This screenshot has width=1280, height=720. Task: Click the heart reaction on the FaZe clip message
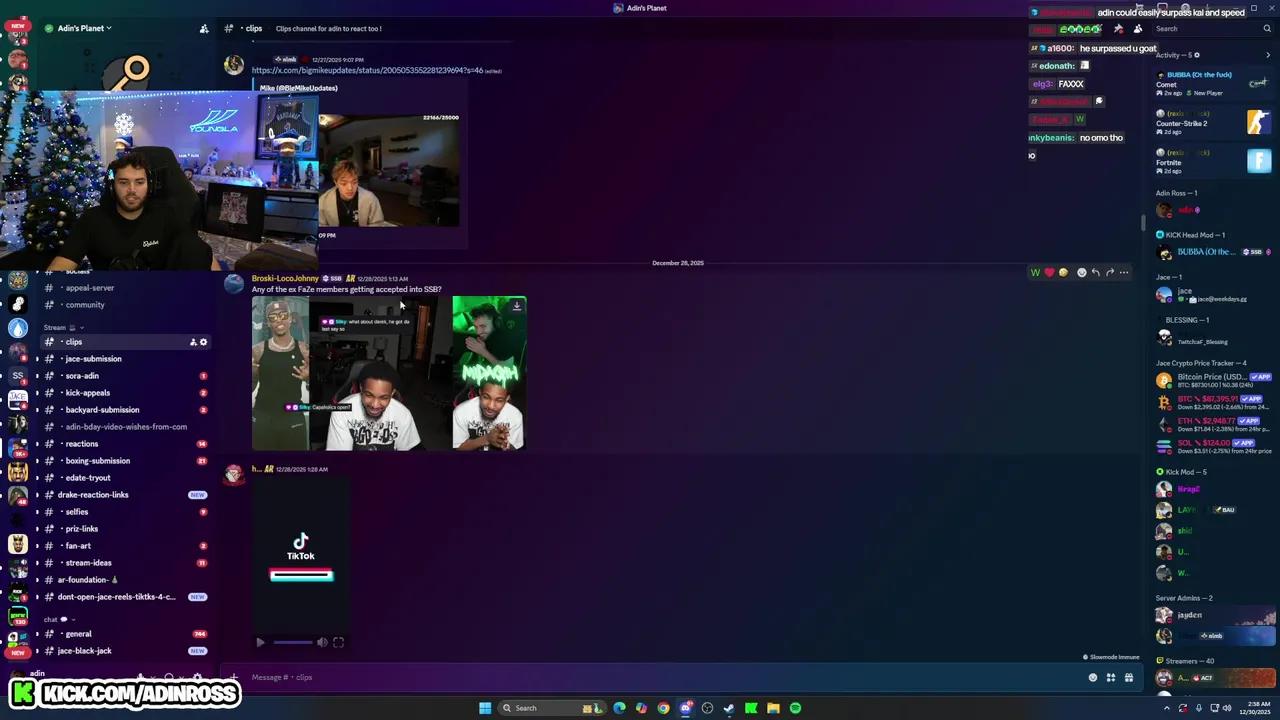[1049, 272]
